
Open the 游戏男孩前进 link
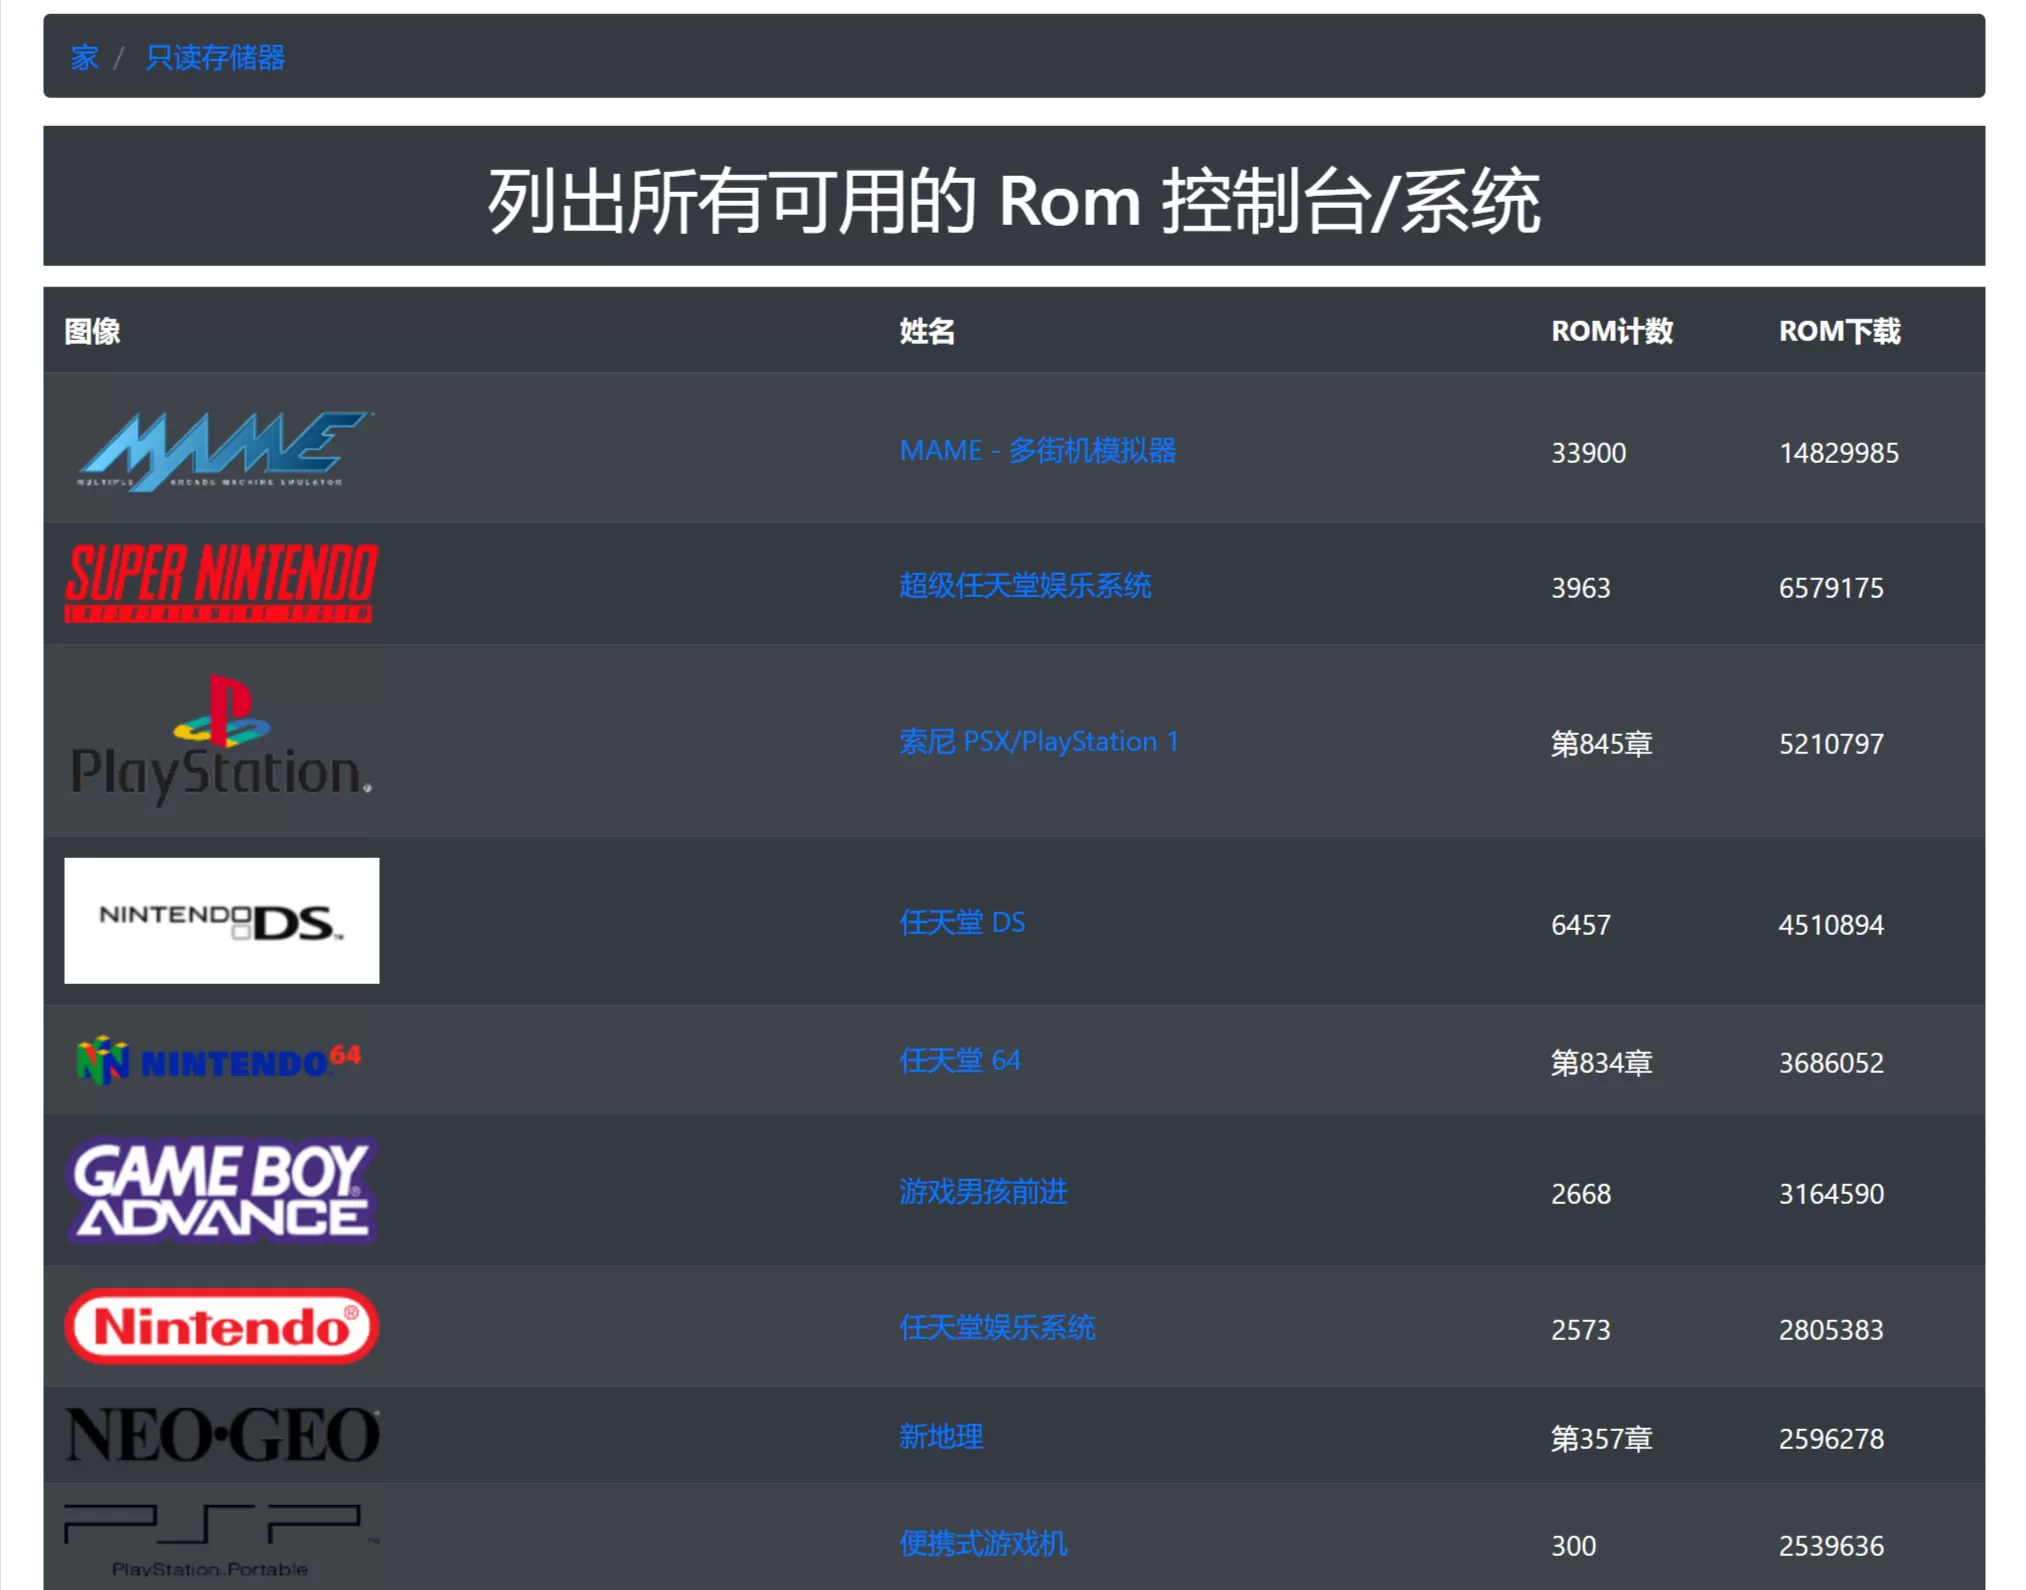[983, 1193]
